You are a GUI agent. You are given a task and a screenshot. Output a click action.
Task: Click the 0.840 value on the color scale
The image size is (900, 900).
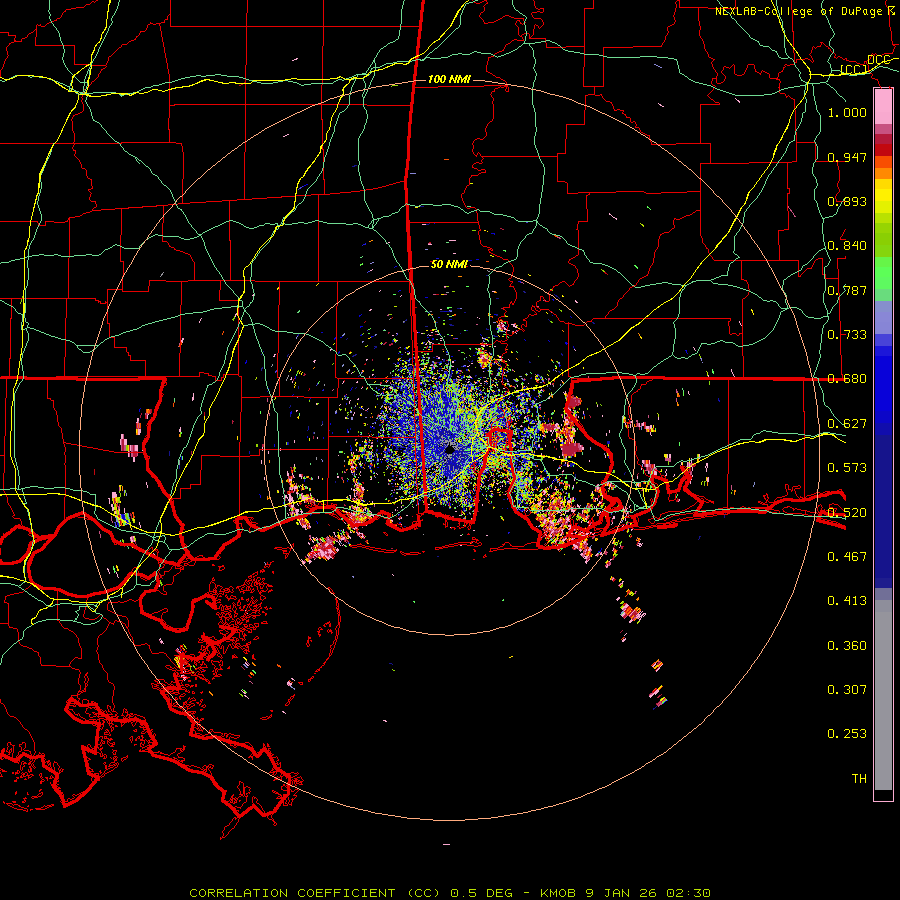(x=847, y=246)
